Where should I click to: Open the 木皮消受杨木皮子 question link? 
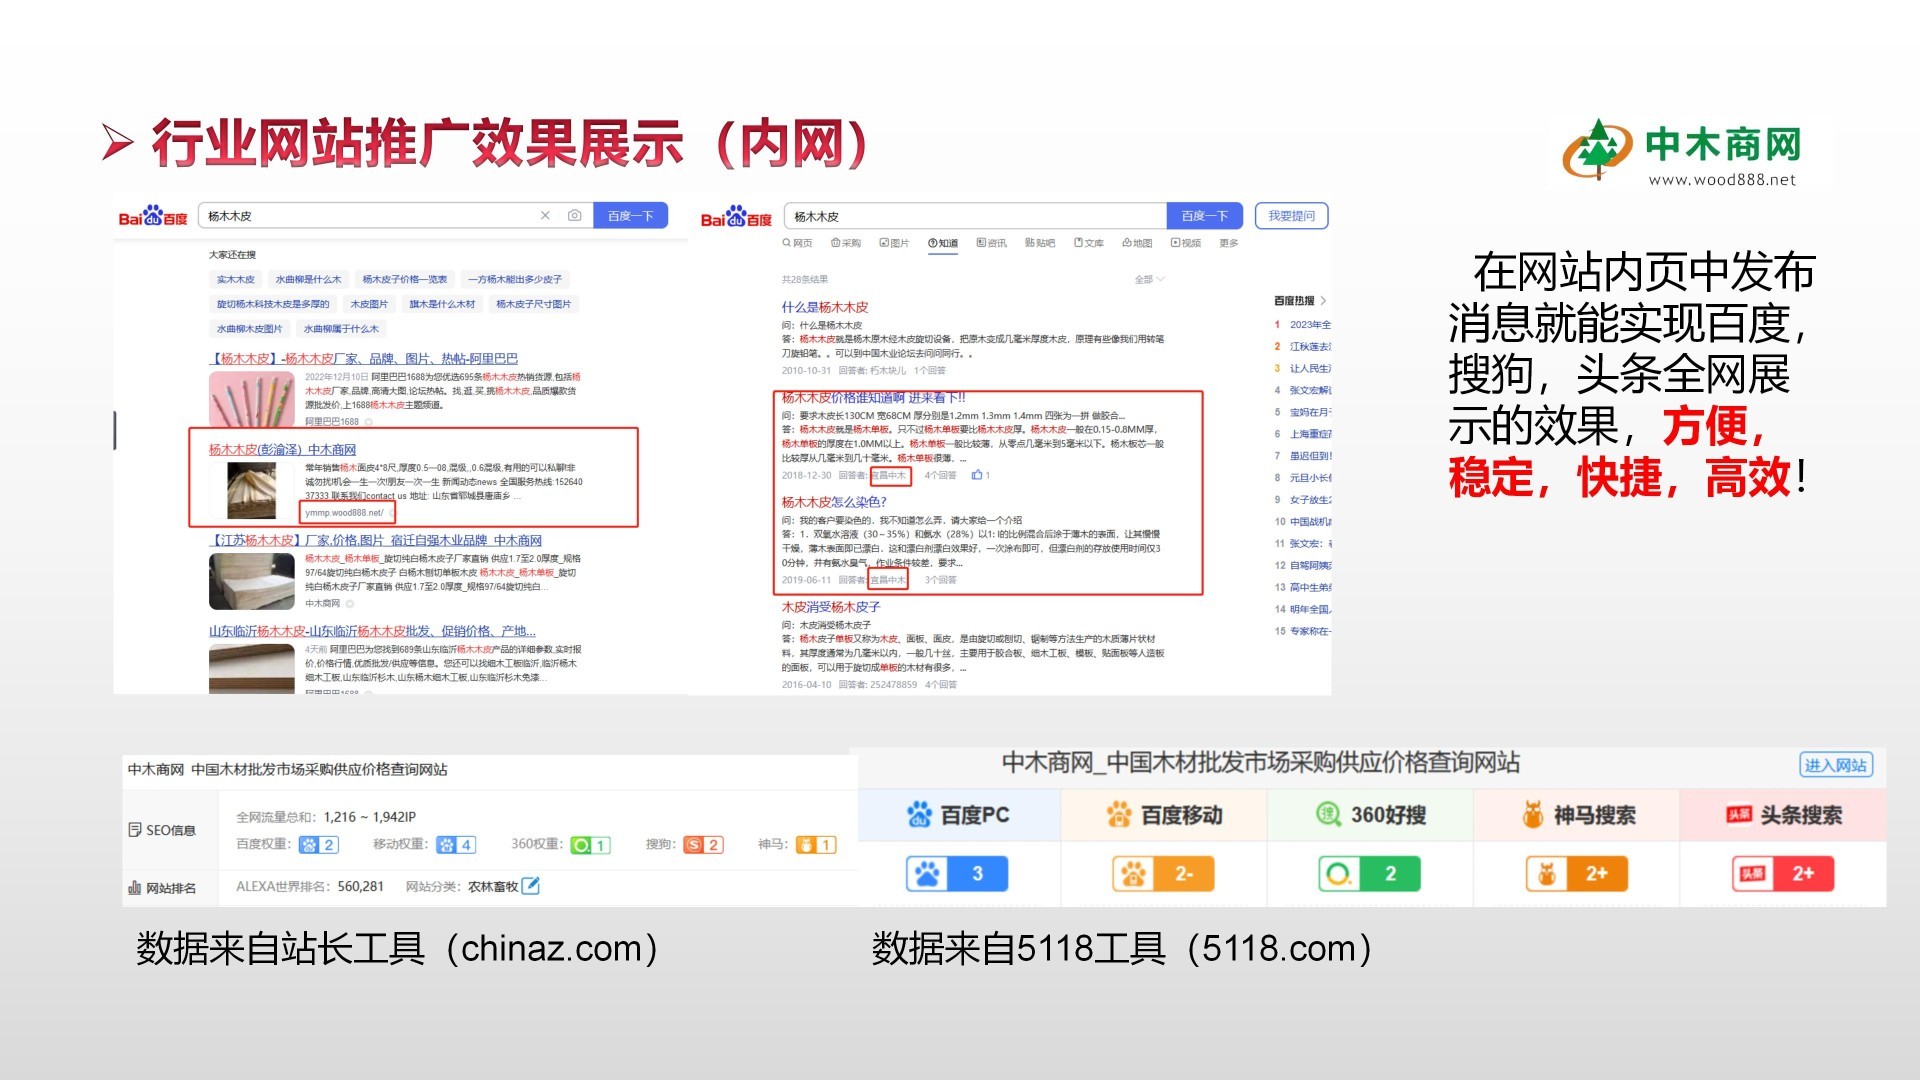point(831,607)
